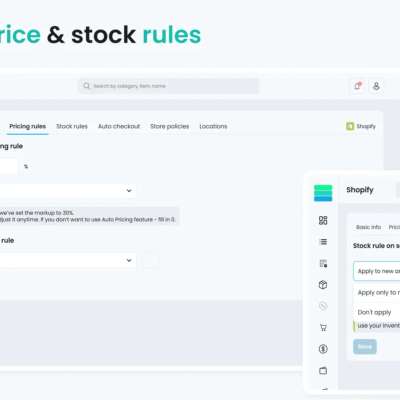The width and height of the screenshot is (400, 400).
Task: Click the Shopify store link
Action: pos(361,126)
